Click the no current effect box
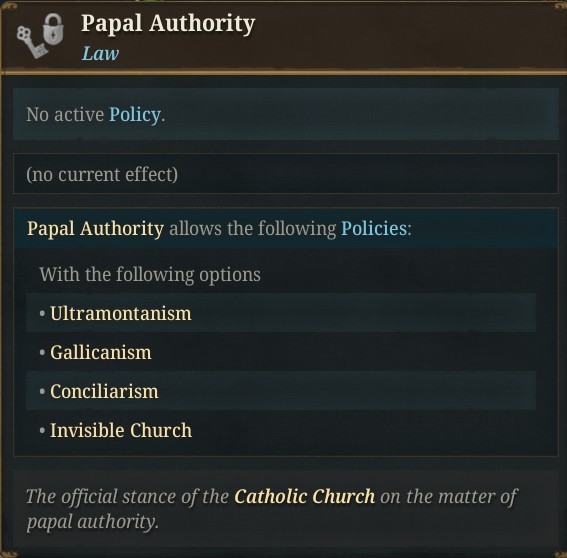This screenshot has width=567, height=558. (286, 174)
